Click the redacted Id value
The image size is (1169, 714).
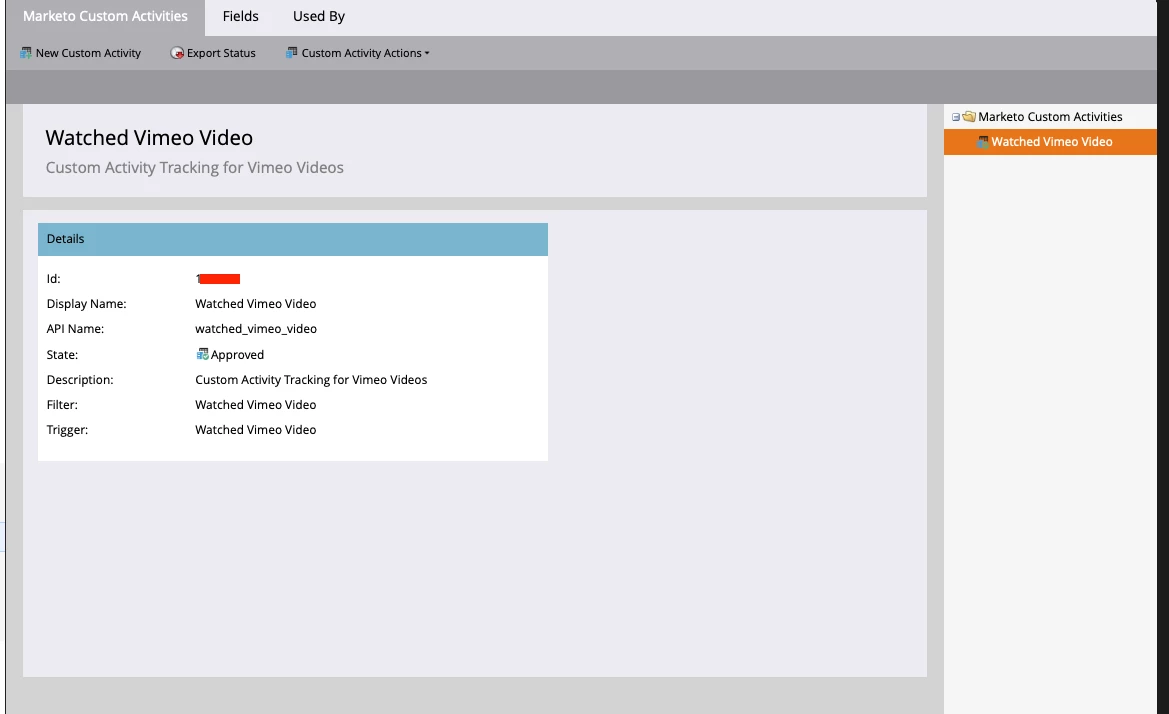[x=218, y=279]
